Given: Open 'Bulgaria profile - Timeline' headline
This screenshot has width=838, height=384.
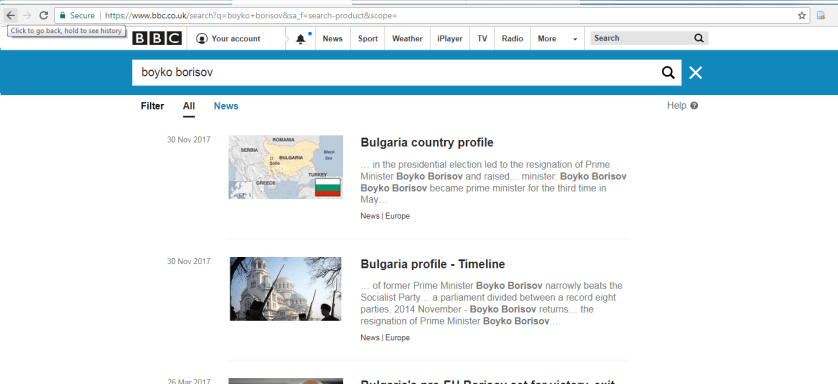Looking at the screenshot, I should (433, 264).
